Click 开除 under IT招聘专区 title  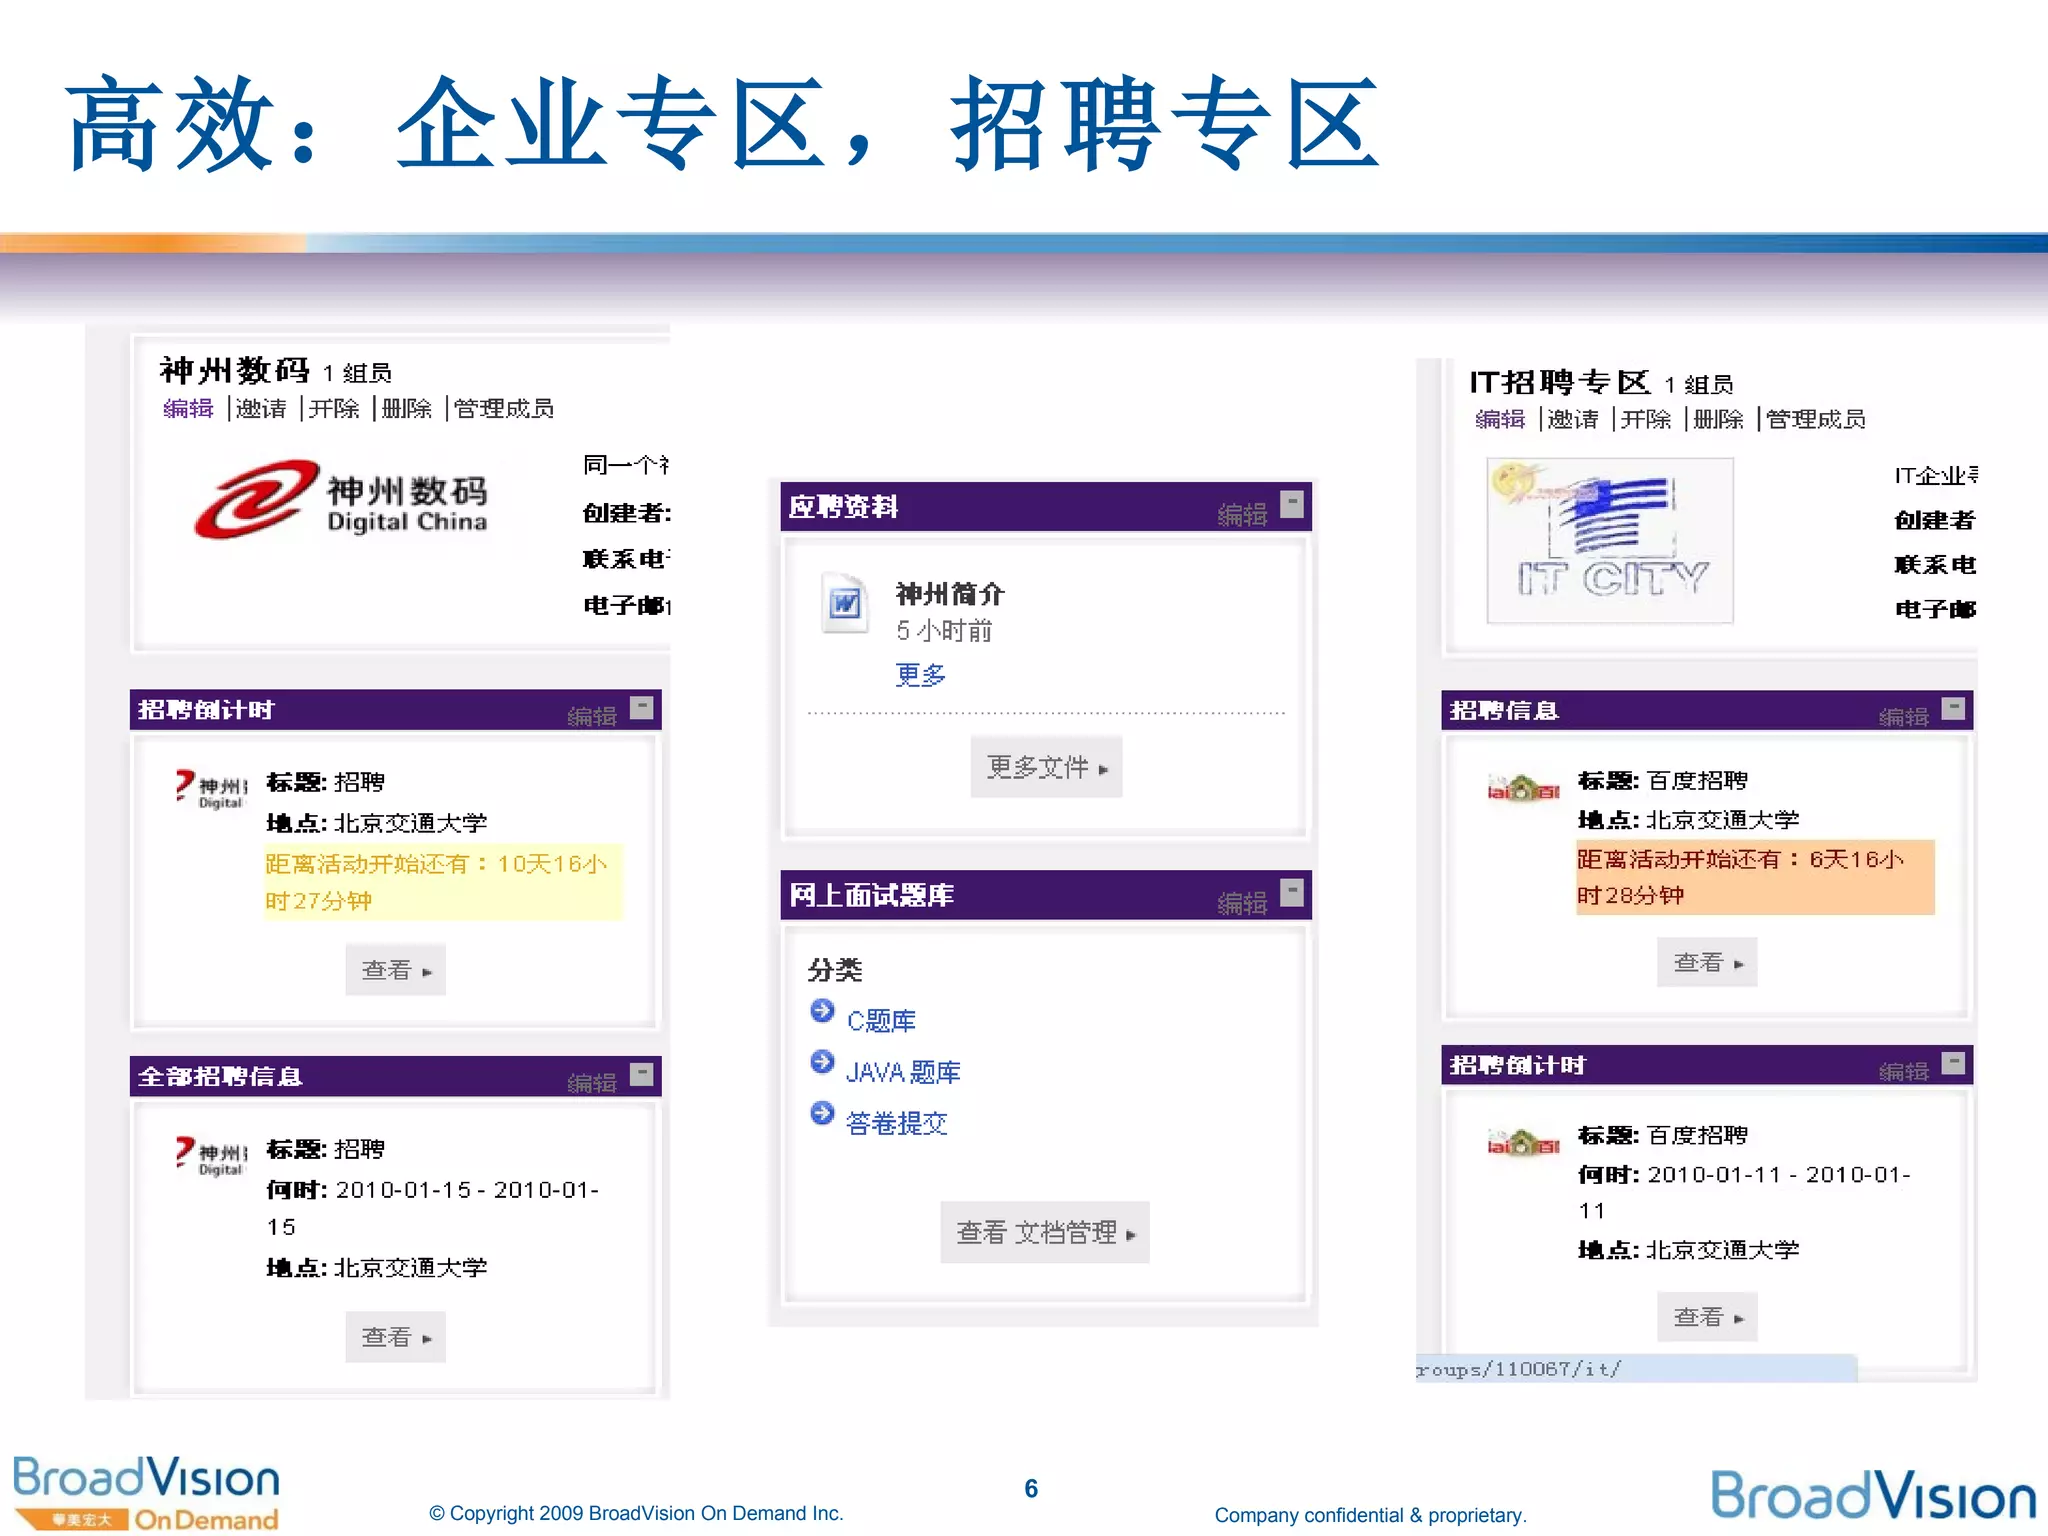pyautogui.click(x=1646, y=419)
